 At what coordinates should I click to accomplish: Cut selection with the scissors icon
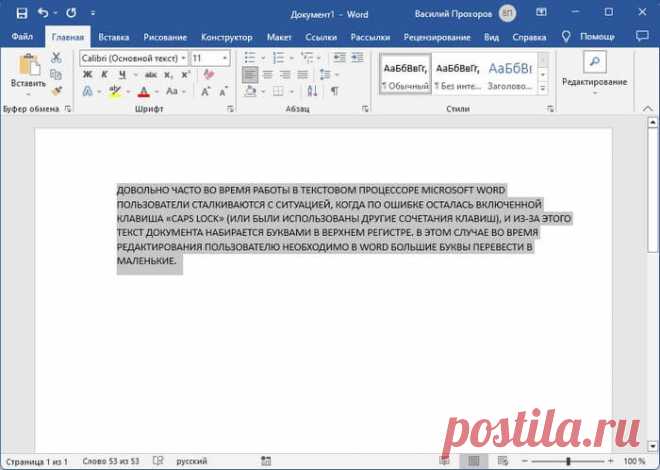coord(56,58)
